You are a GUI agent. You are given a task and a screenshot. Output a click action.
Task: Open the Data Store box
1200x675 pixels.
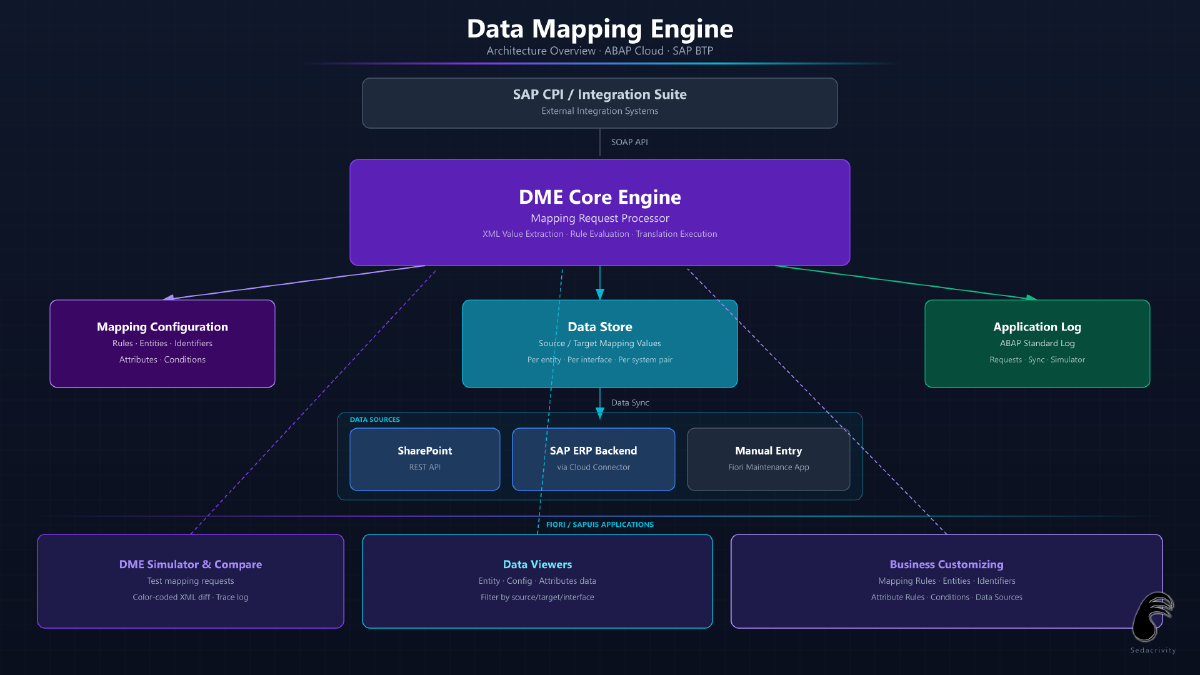click(600, 343)
